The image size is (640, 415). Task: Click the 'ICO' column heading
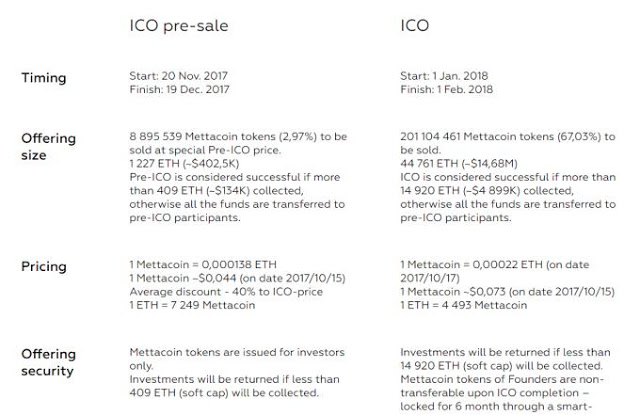415,25
